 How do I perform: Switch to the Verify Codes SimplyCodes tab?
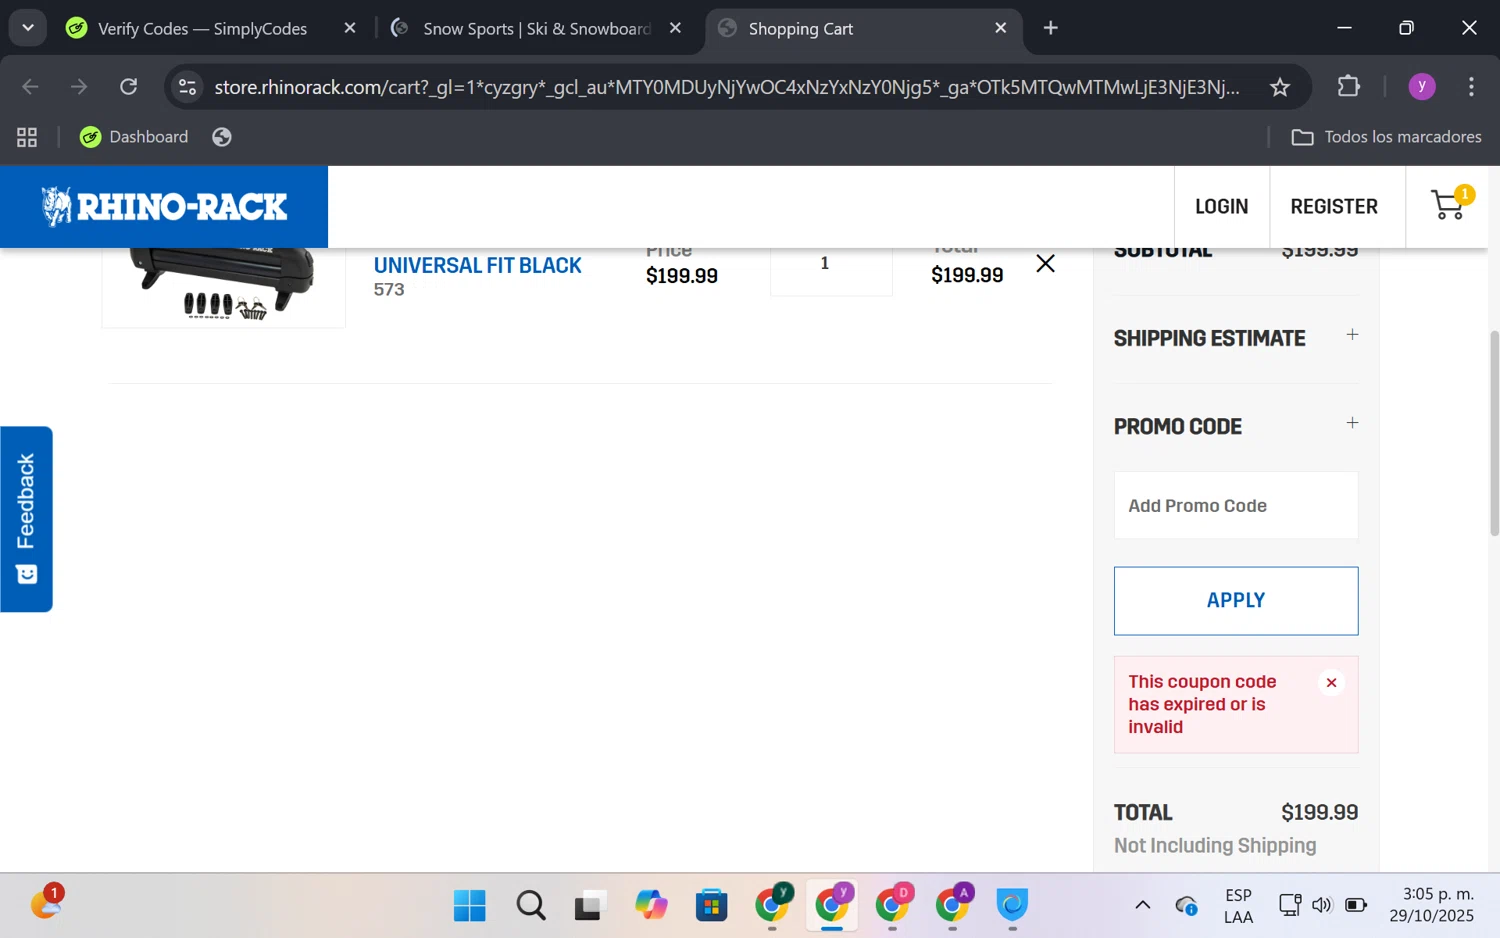[202, 29]
